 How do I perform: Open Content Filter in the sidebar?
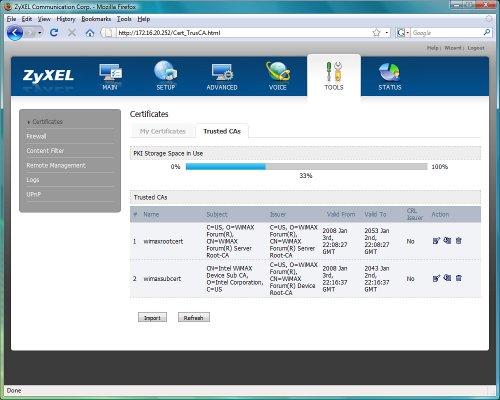coord(45,151)
